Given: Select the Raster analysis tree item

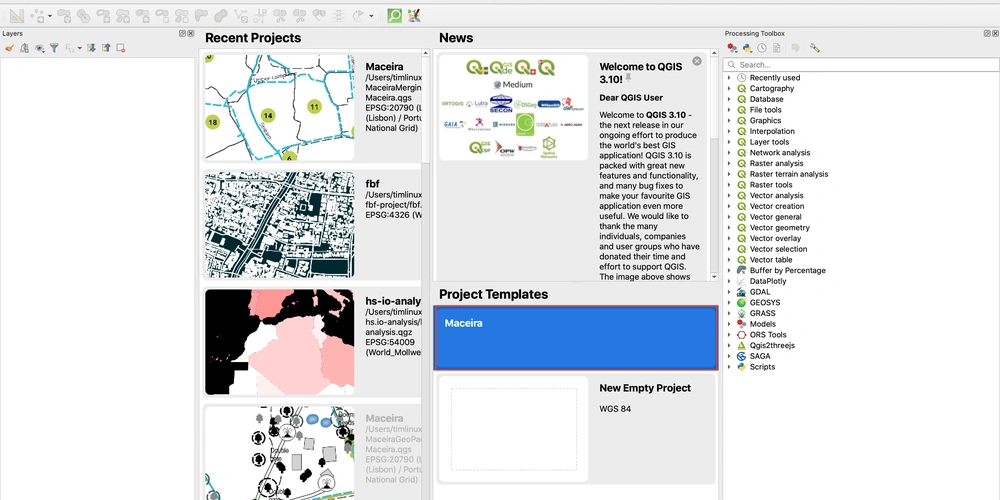Looking at the screenshot, I should 776,163.
